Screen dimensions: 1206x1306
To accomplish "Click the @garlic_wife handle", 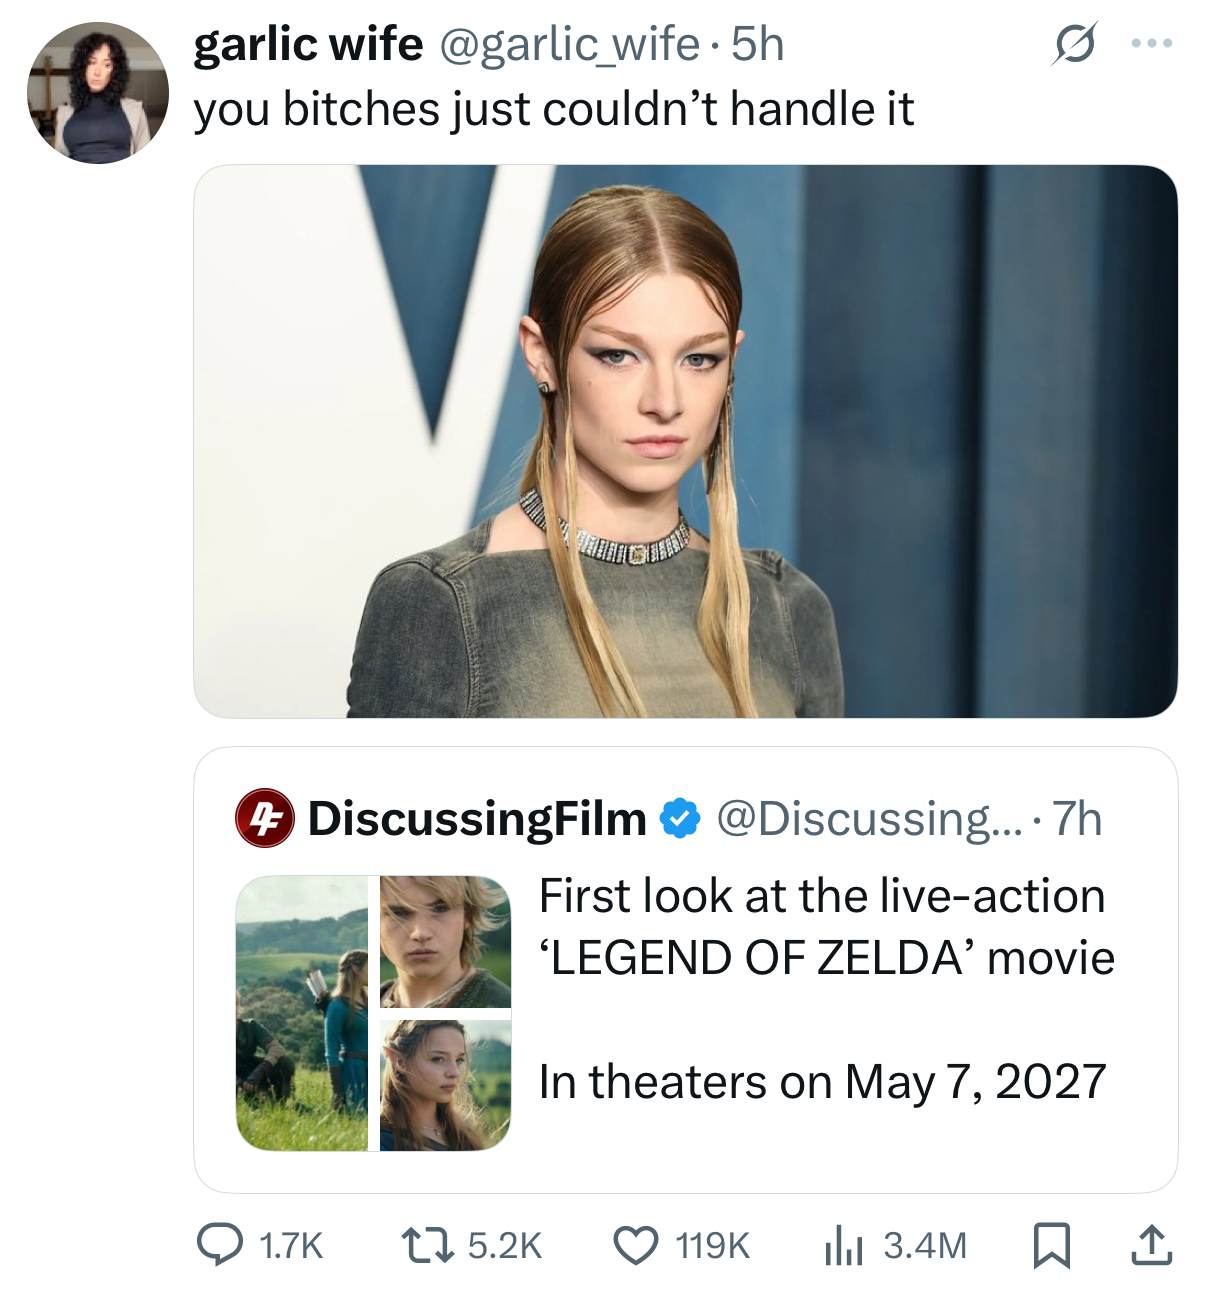I will coord(569,44).
